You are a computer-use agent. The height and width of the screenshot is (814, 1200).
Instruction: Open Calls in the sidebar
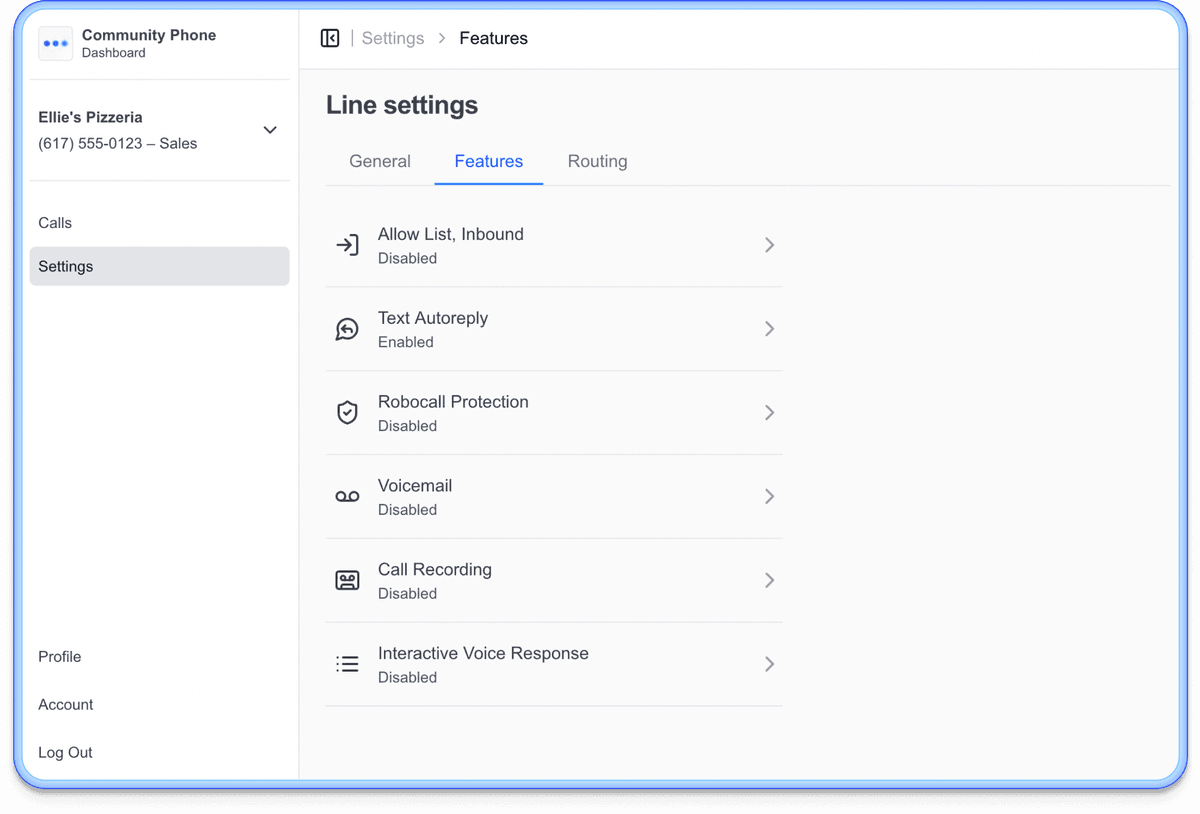tap(55, 223)
